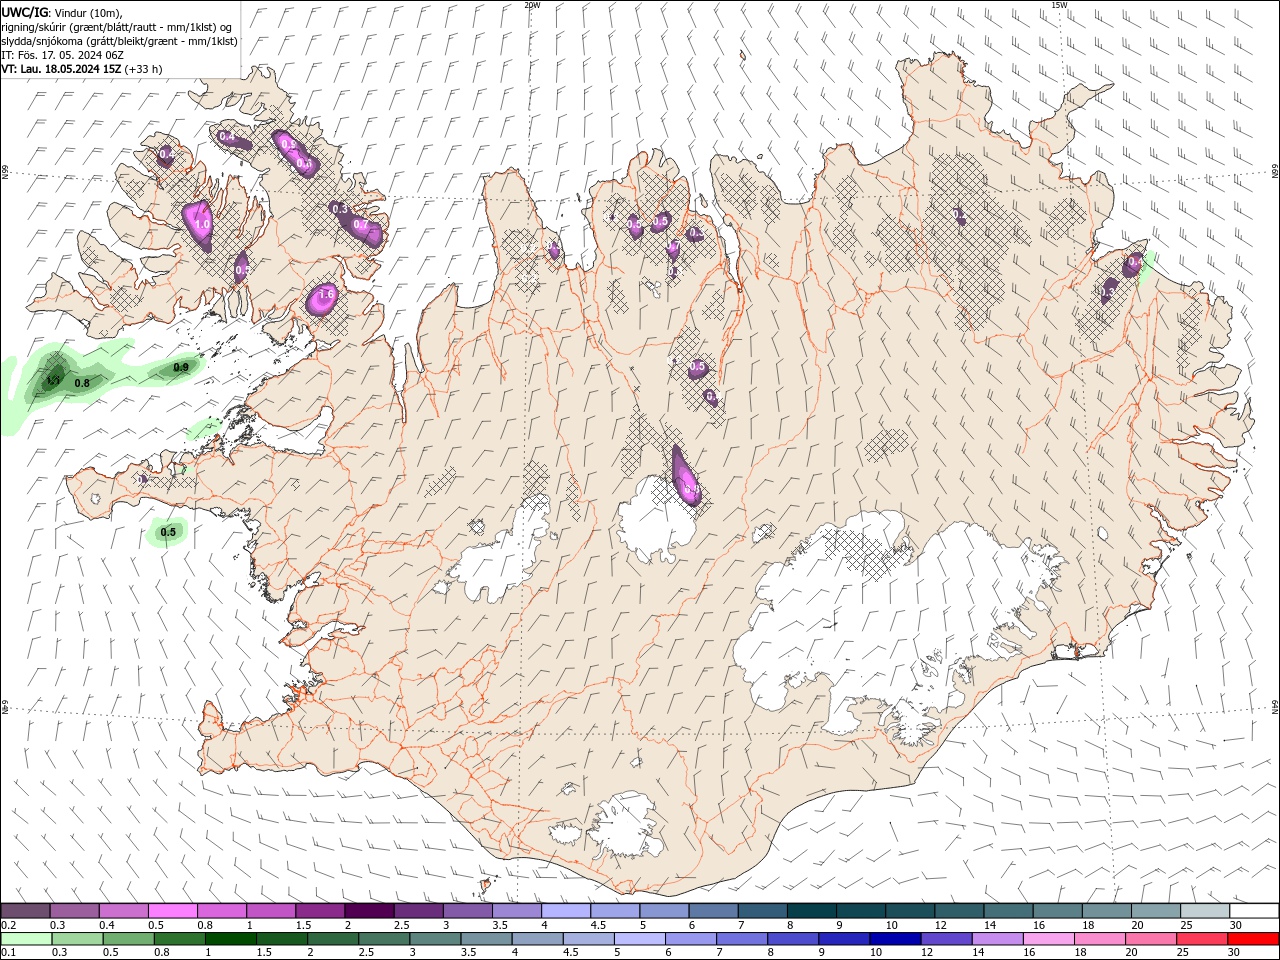This screenshot has height=960, width=1280.
Task: Click the lower legend swatch labeled 3
Action: click(x=434, y=939)
